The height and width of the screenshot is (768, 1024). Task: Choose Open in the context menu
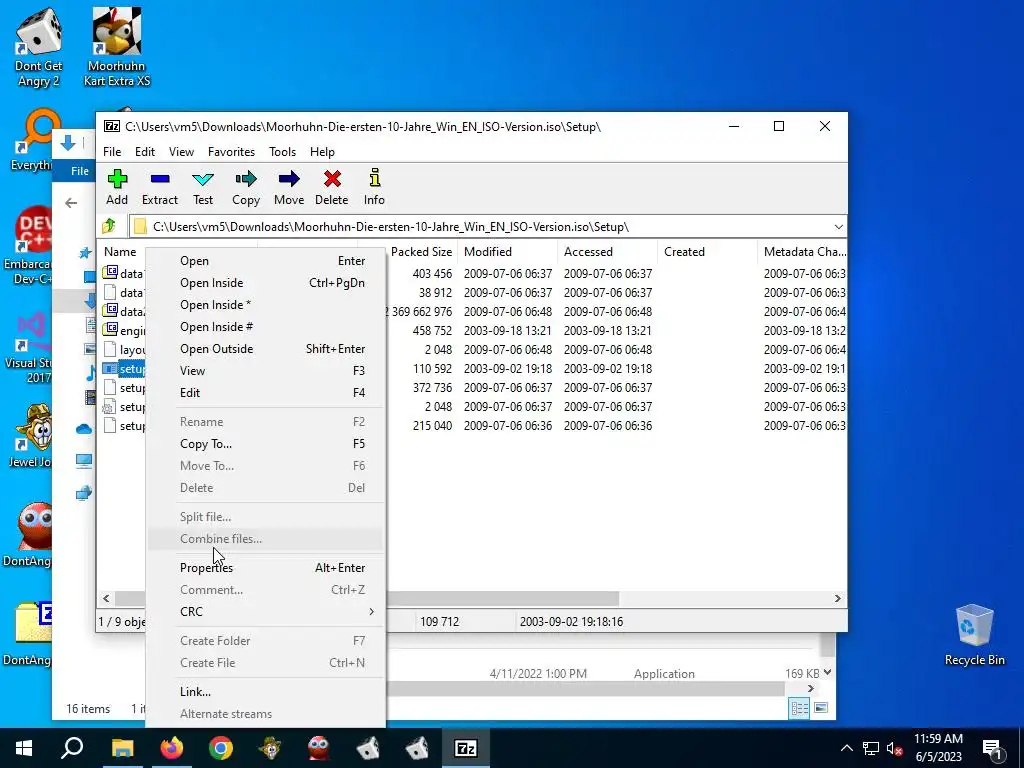tap(266, 261)
